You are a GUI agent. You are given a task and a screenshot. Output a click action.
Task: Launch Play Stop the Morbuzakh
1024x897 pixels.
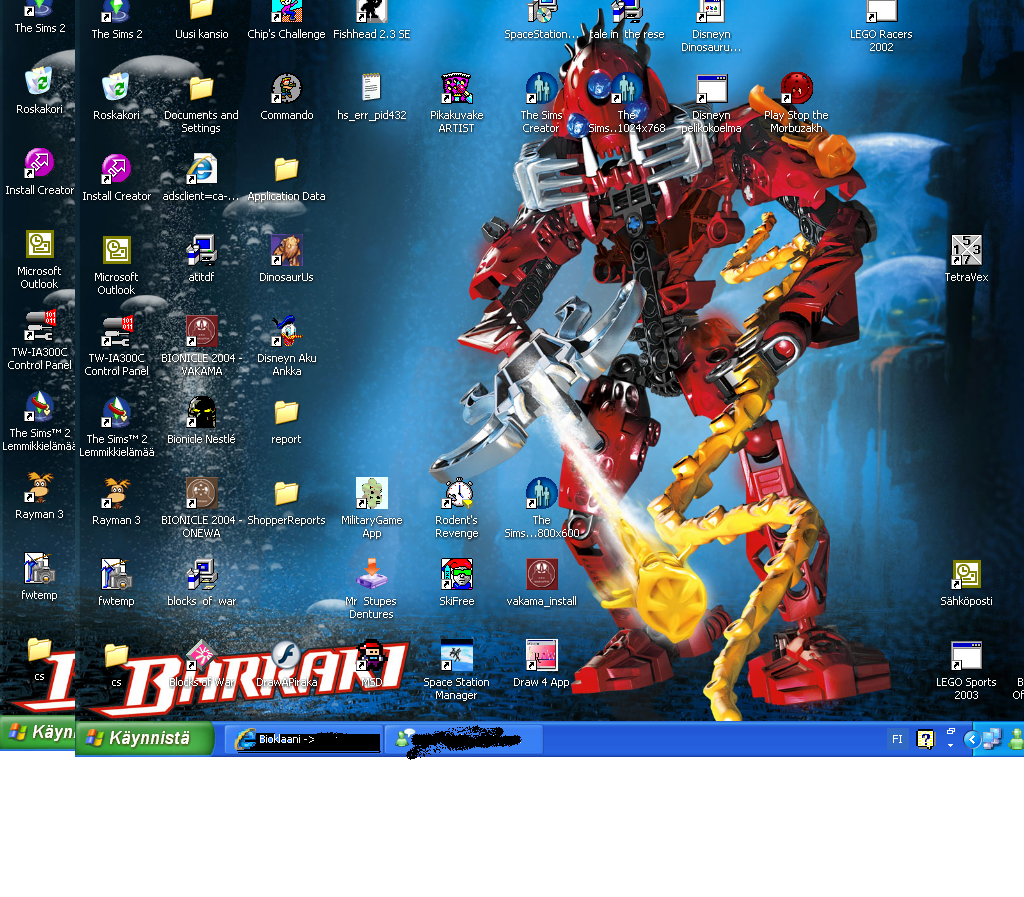click(x=796, y=86)
